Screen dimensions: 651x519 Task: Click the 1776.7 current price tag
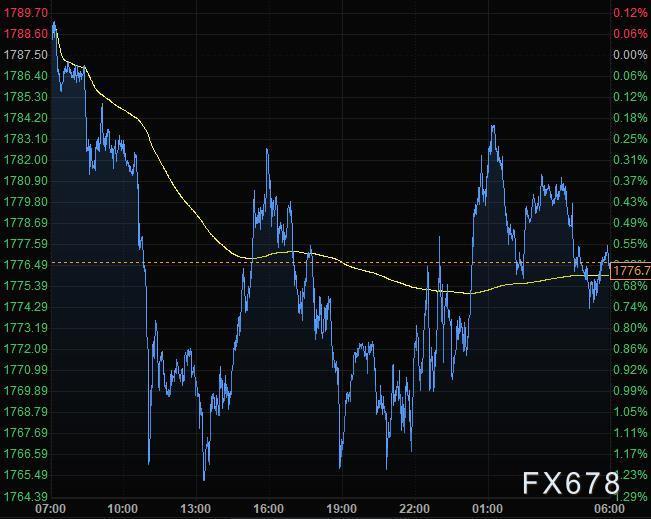(x=630, y=271)
